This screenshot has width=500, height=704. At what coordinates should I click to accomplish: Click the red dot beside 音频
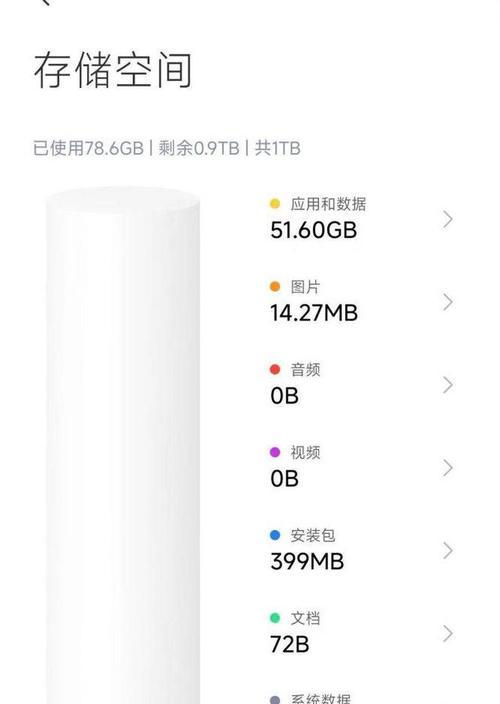(x=275, y=370)
